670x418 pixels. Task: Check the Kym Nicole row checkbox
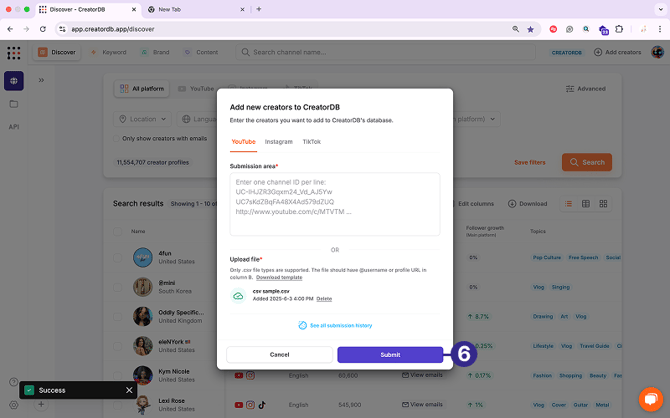click(118, 376)
